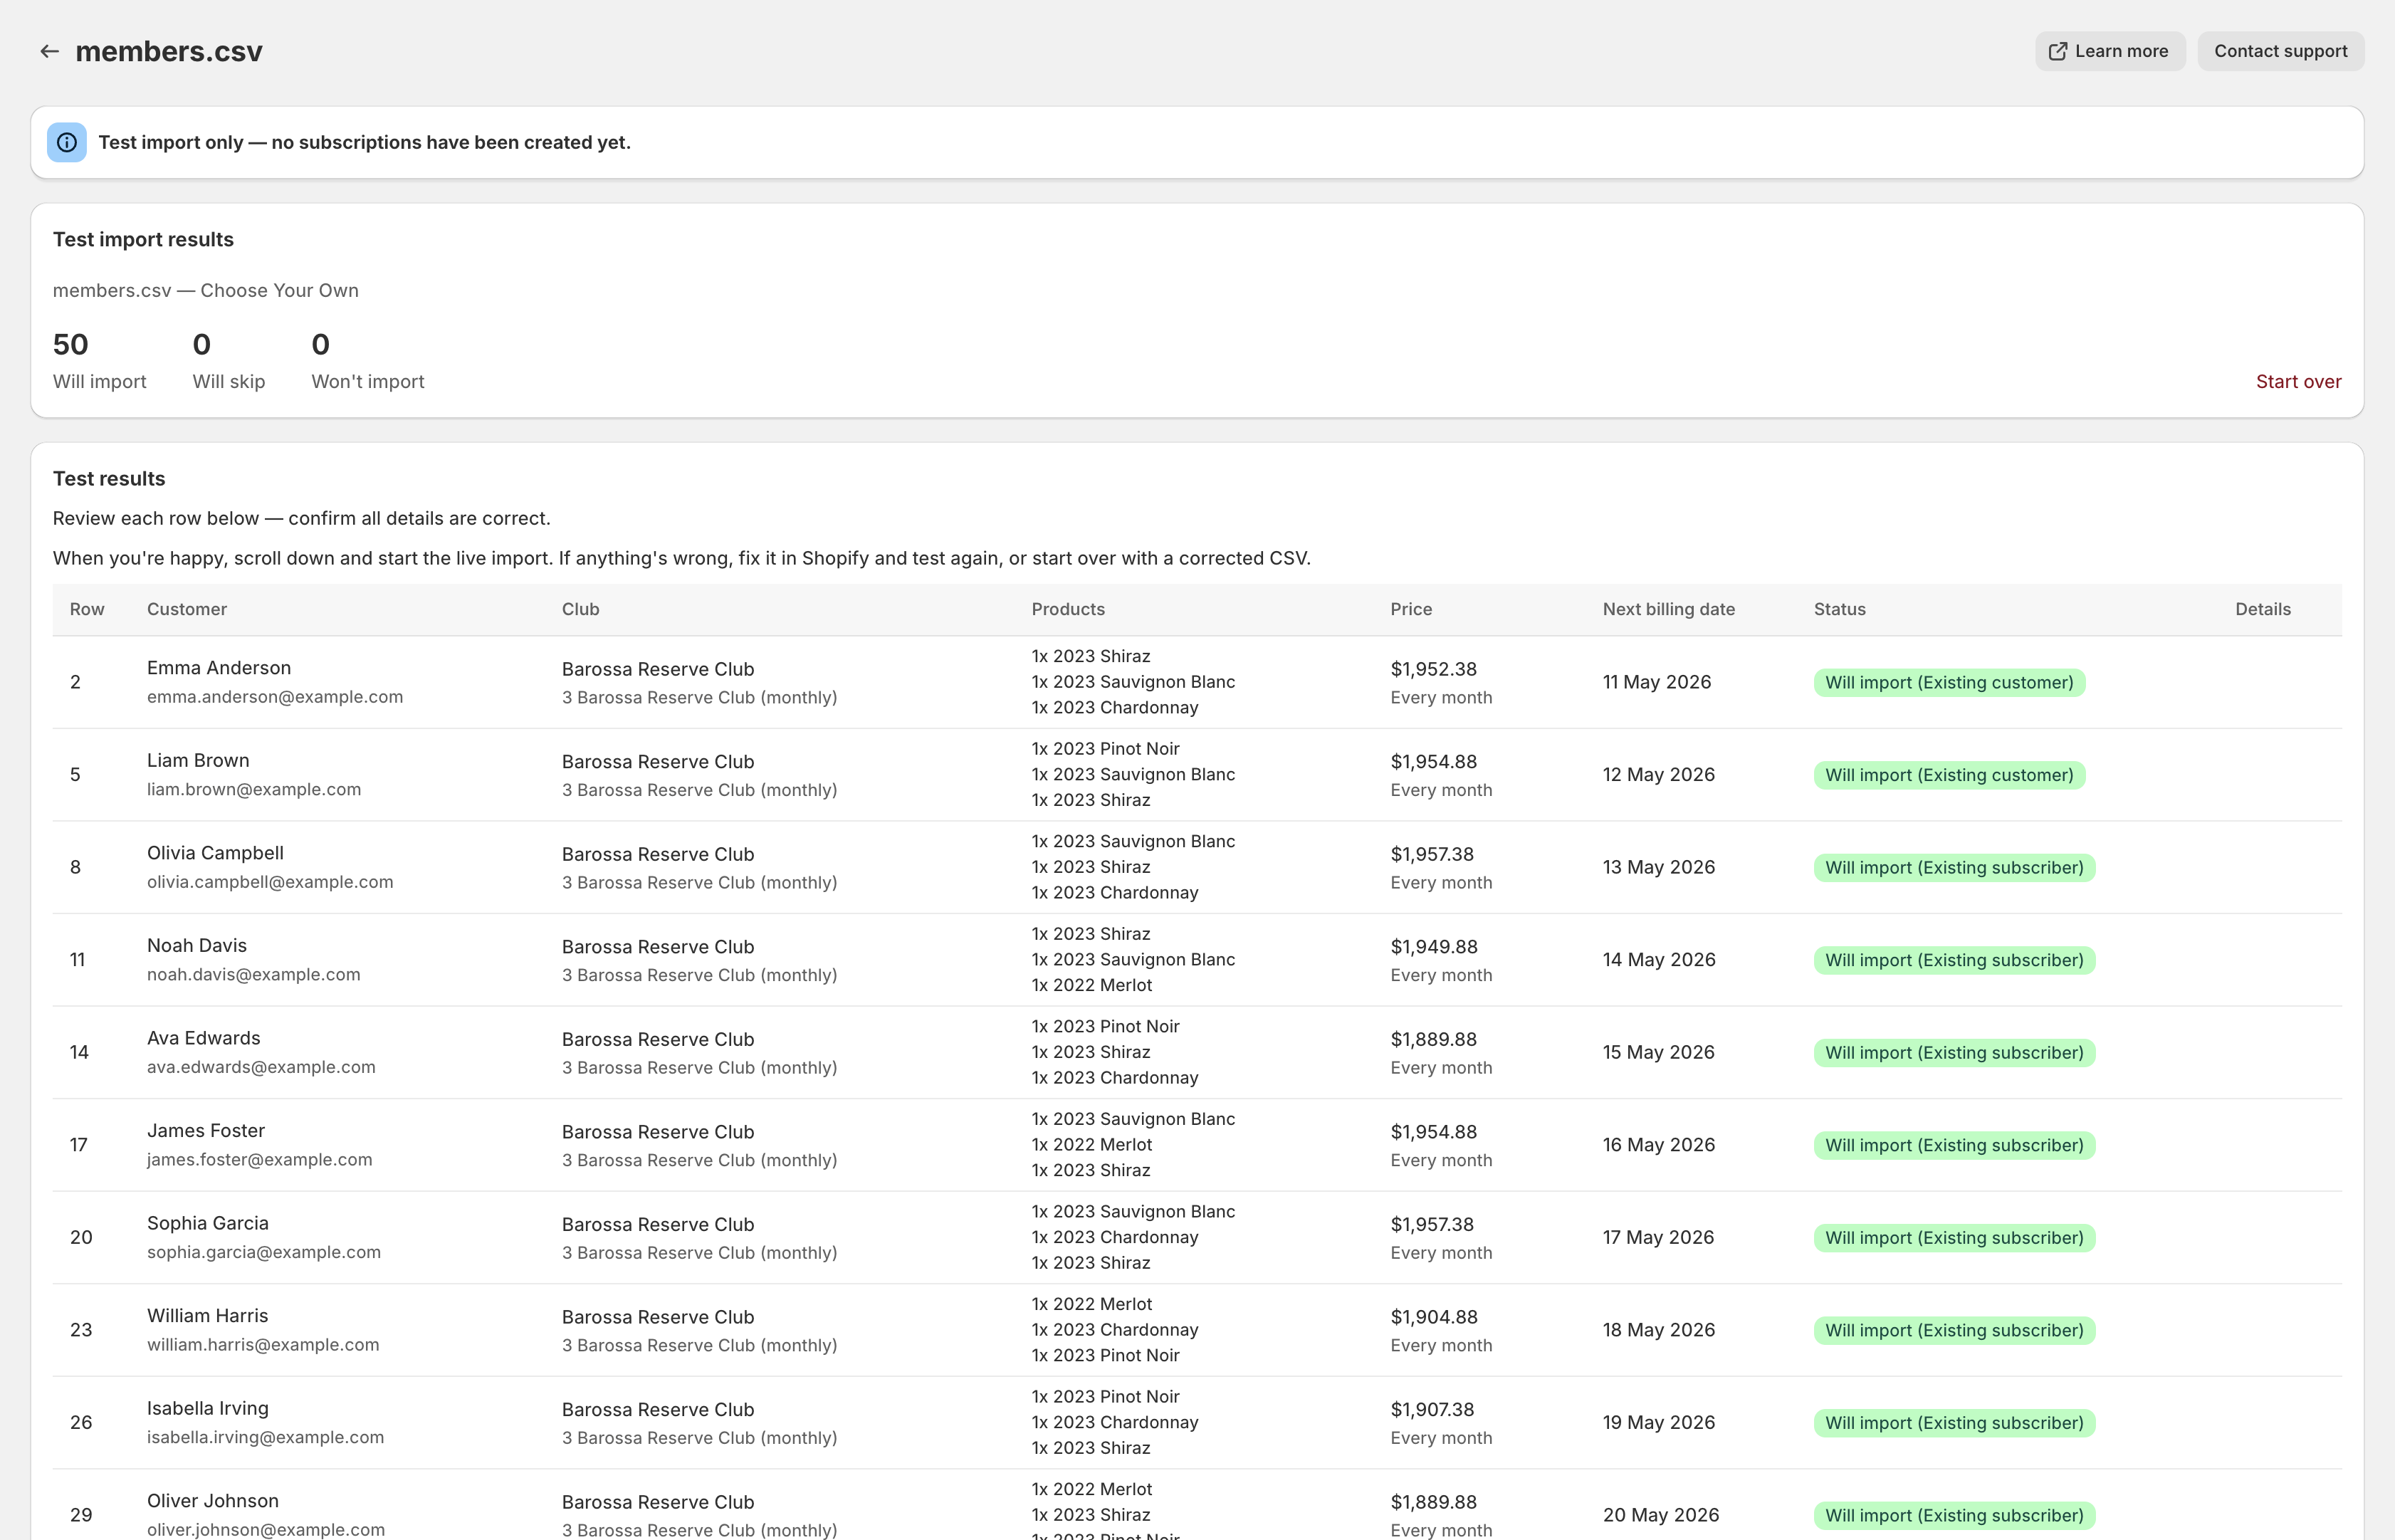Click the 12 May 2026 billing date
The height and width of the screenshot is (1540, 2395).
point(1658,774)
